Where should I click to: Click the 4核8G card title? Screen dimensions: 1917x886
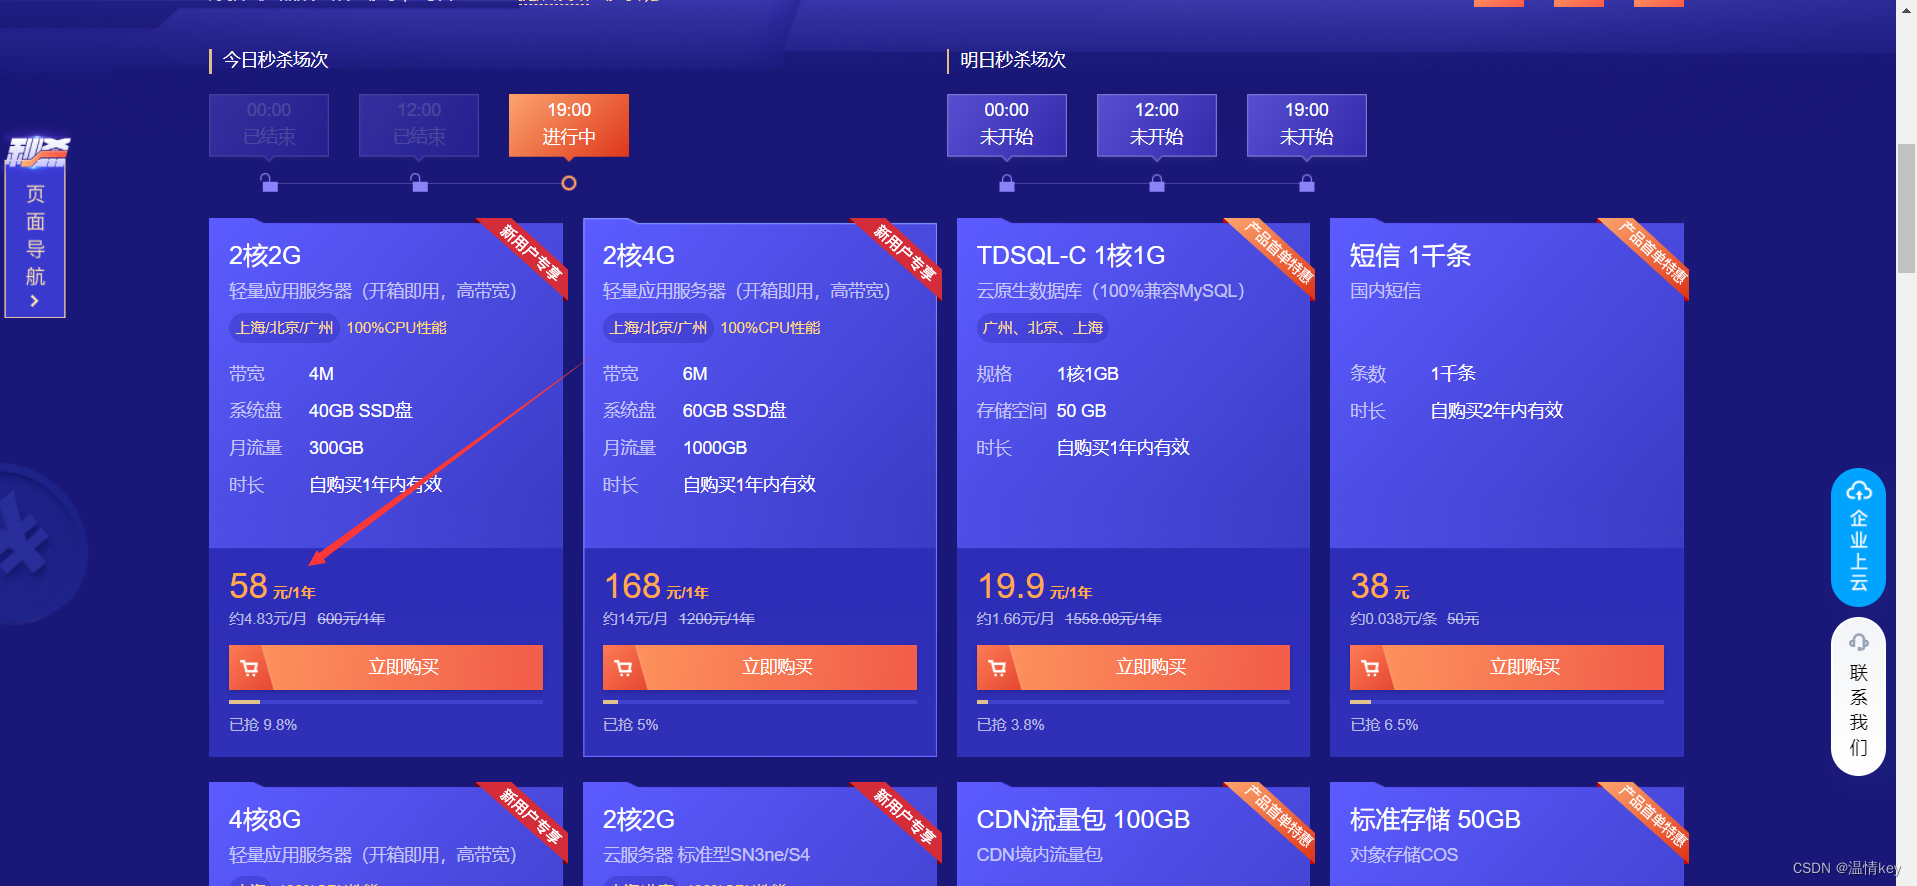click(x=265, y=820)
